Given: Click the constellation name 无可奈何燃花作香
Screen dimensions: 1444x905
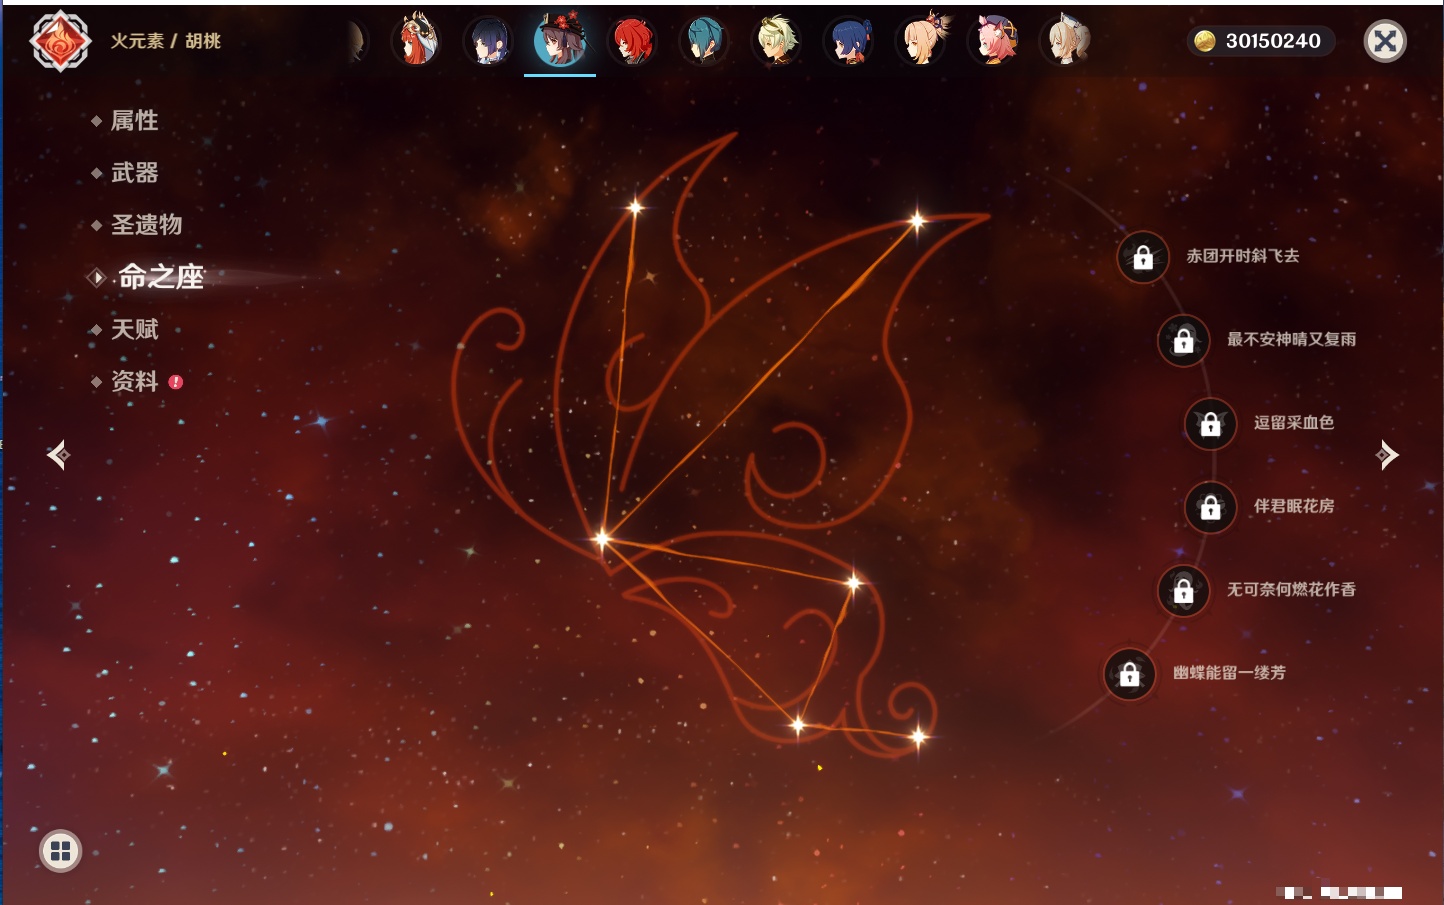Looking at the screenshot, I should pos(1292,589).
